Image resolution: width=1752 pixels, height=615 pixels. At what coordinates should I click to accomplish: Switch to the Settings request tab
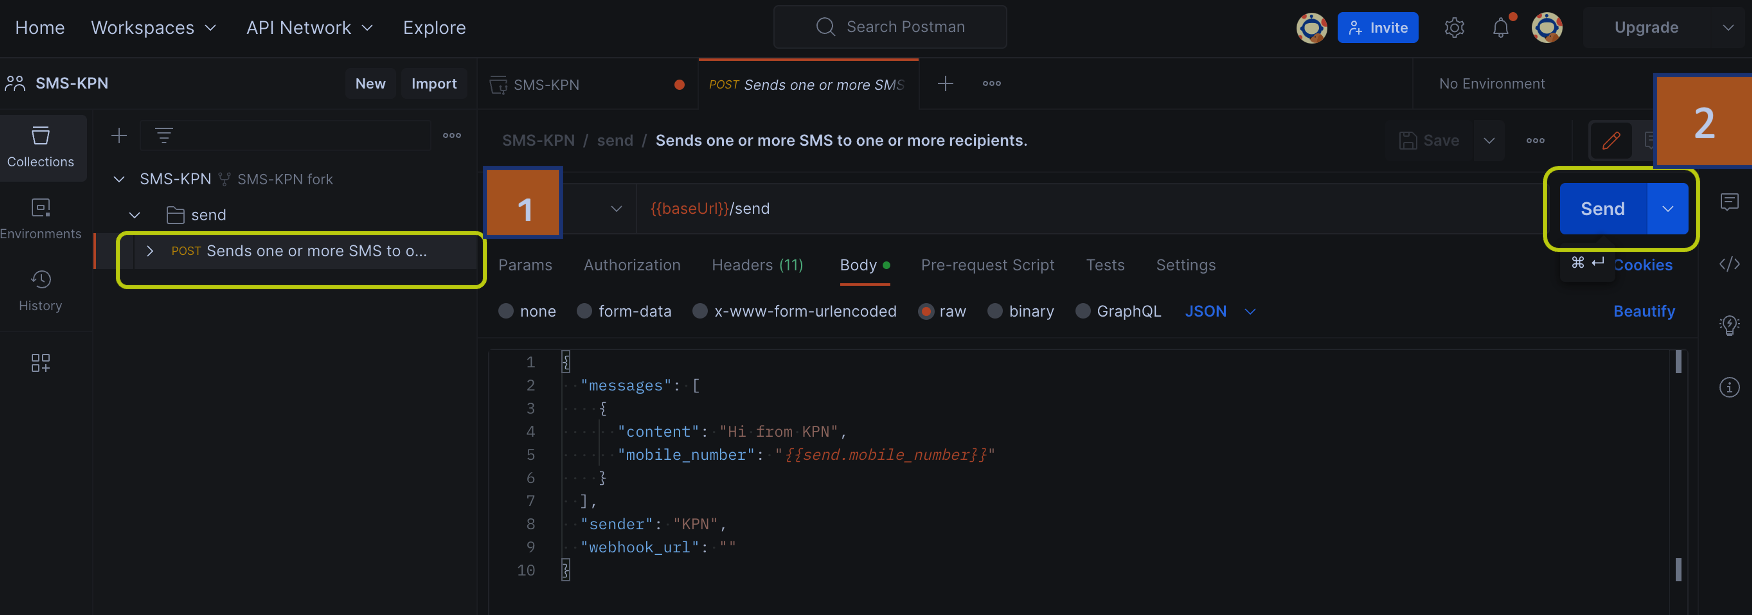pyautogui.click(x=1186, y=265)
